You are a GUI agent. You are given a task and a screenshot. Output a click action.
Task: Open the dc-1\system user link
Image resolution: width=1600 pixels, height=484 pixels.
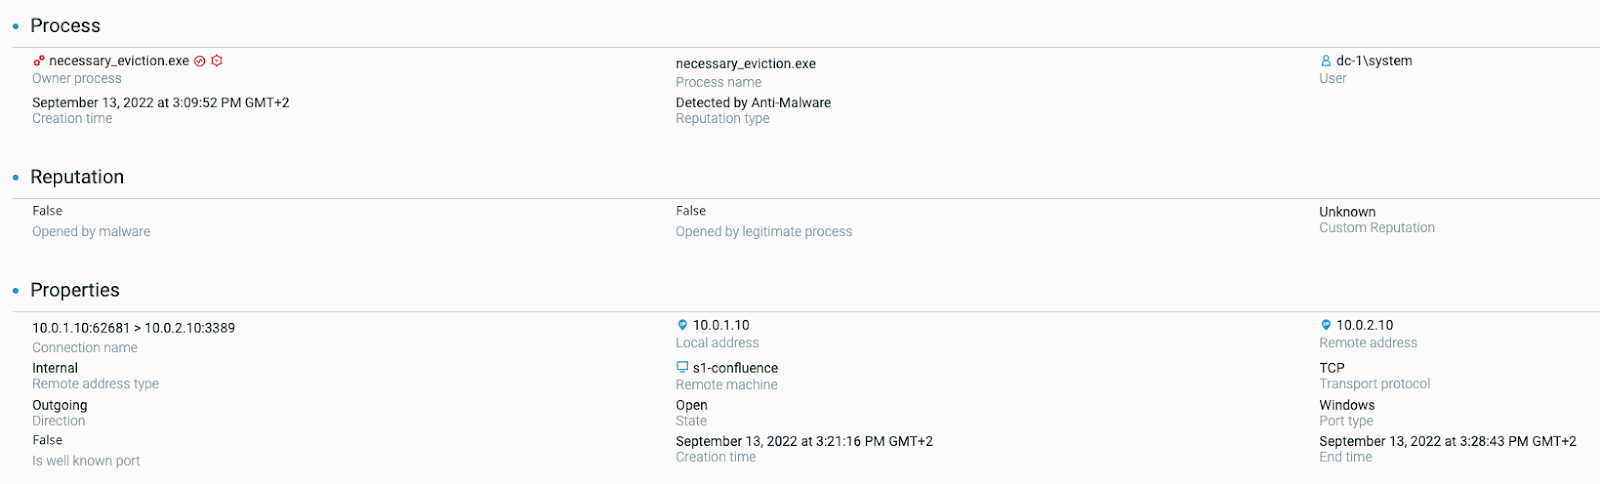pyautogui.click(x=1374, y=61)
